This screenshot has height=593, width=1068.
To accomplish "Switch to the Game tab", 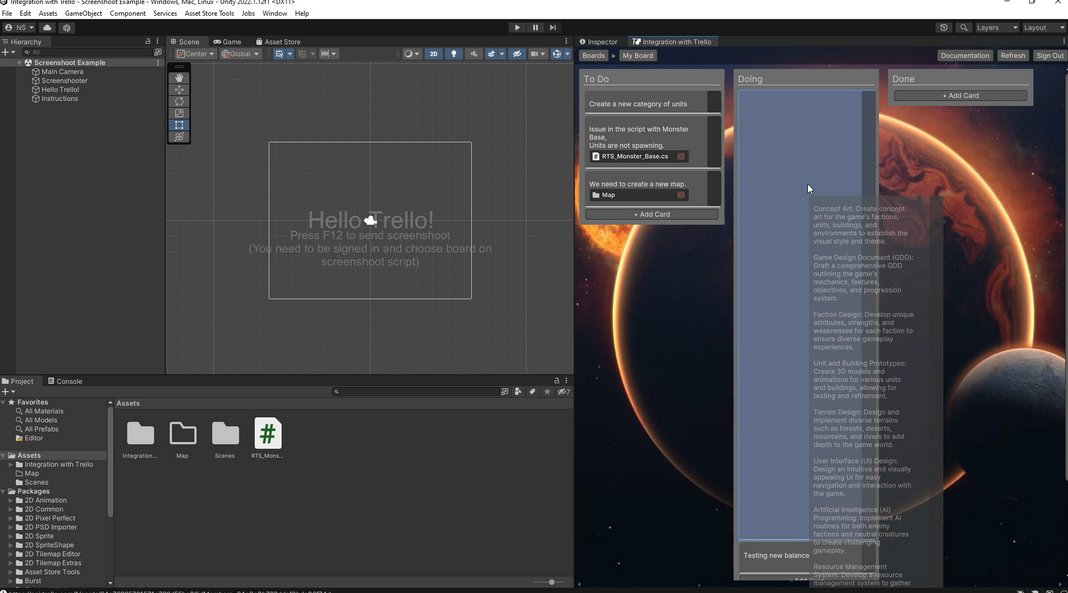I will coord(227,42).
